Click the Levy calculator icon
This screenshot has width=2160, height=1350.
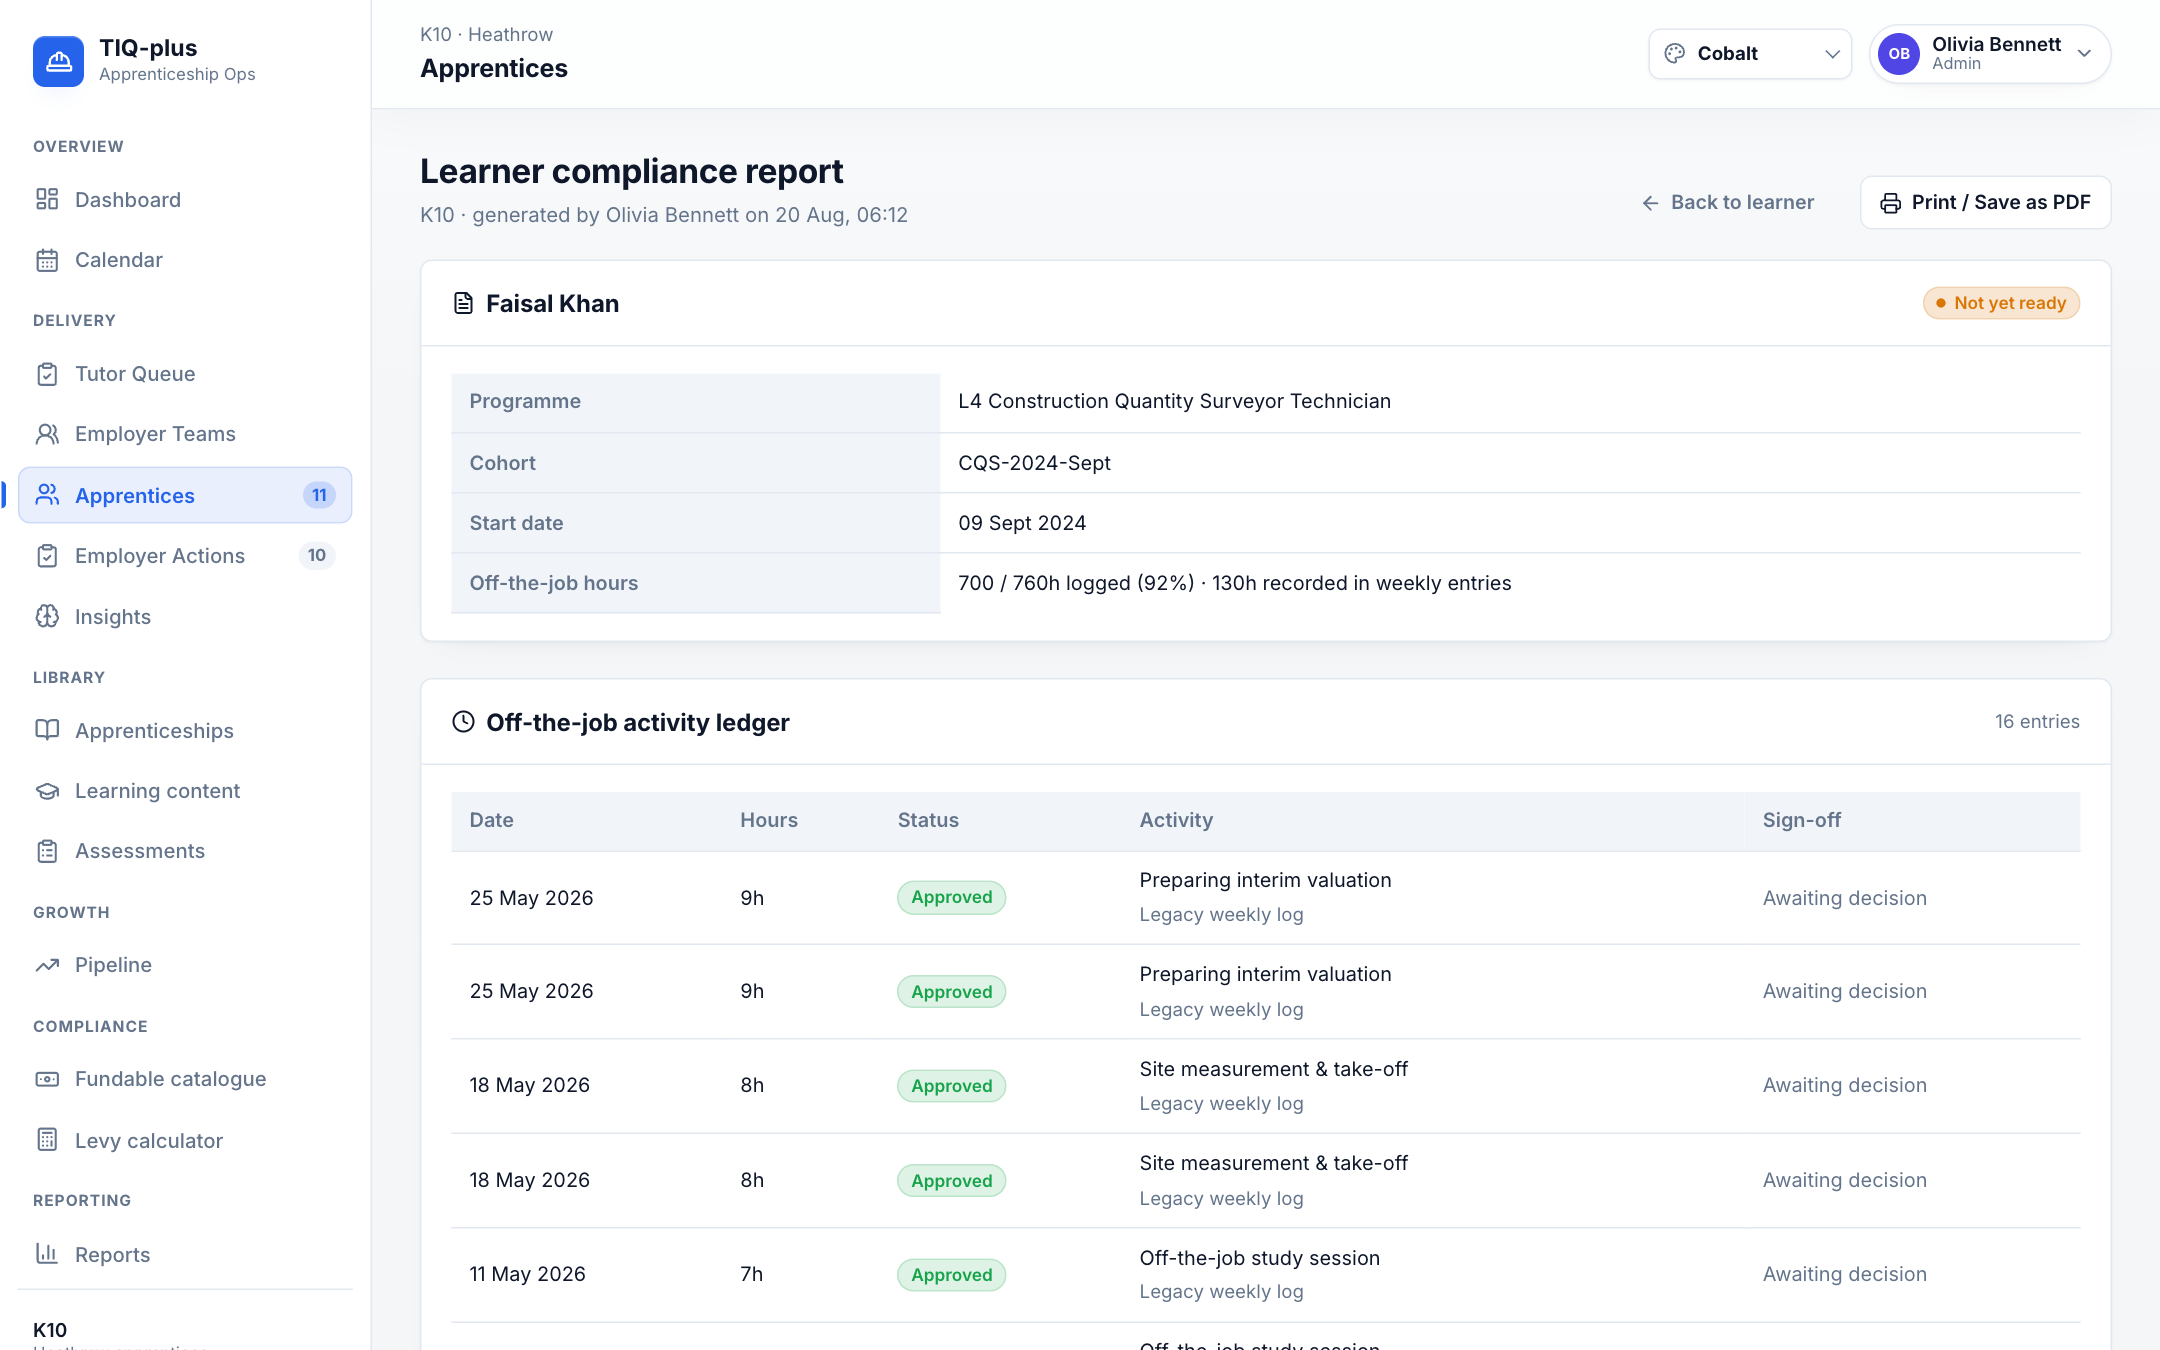[47, 1140]
